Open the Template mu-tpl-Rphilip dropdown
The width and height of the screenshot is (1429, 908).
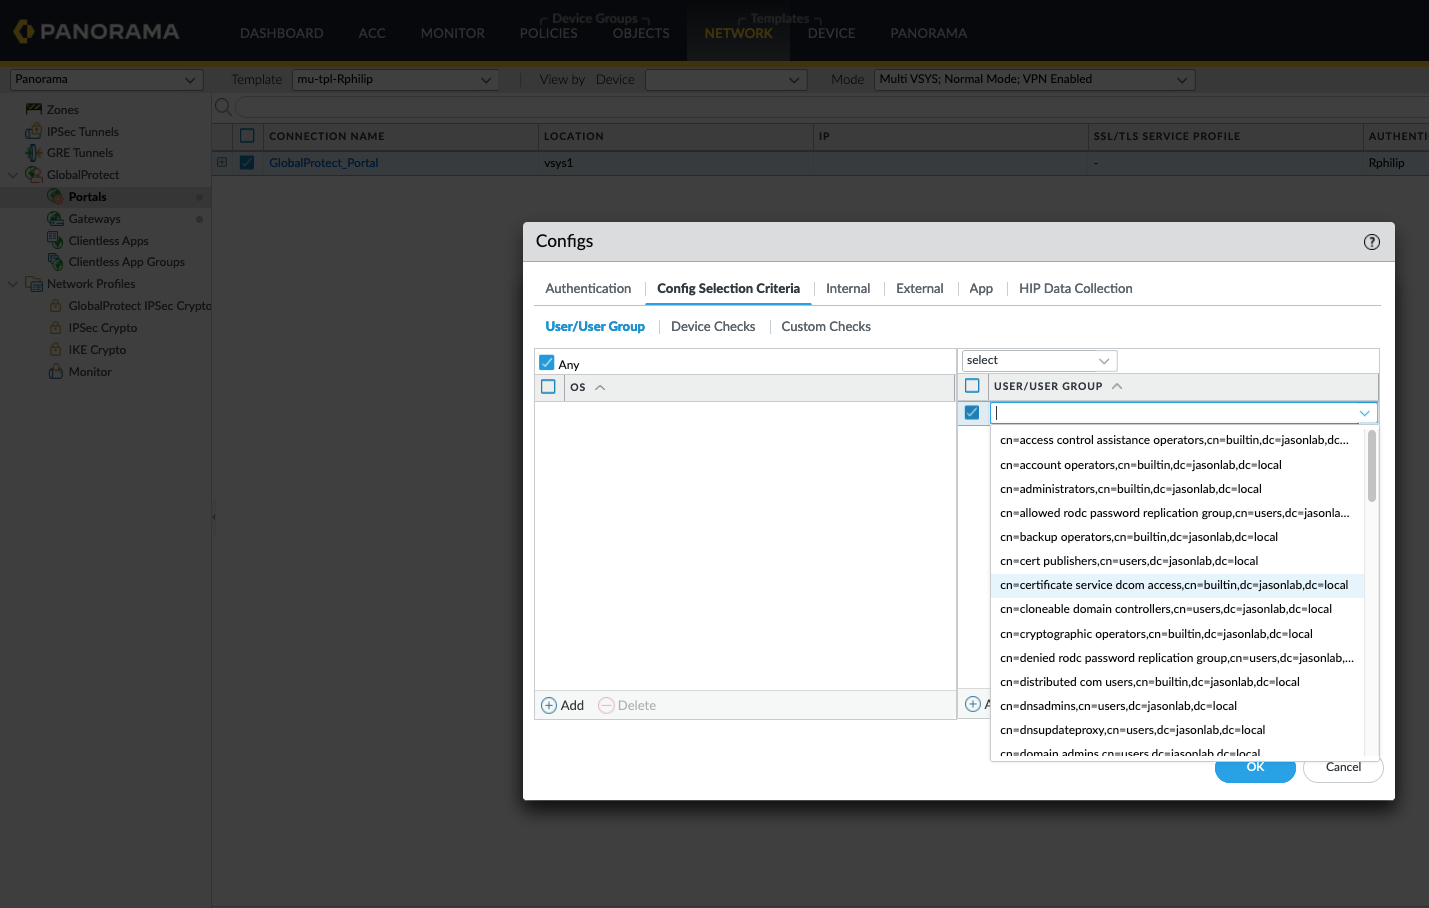(395, 80)
